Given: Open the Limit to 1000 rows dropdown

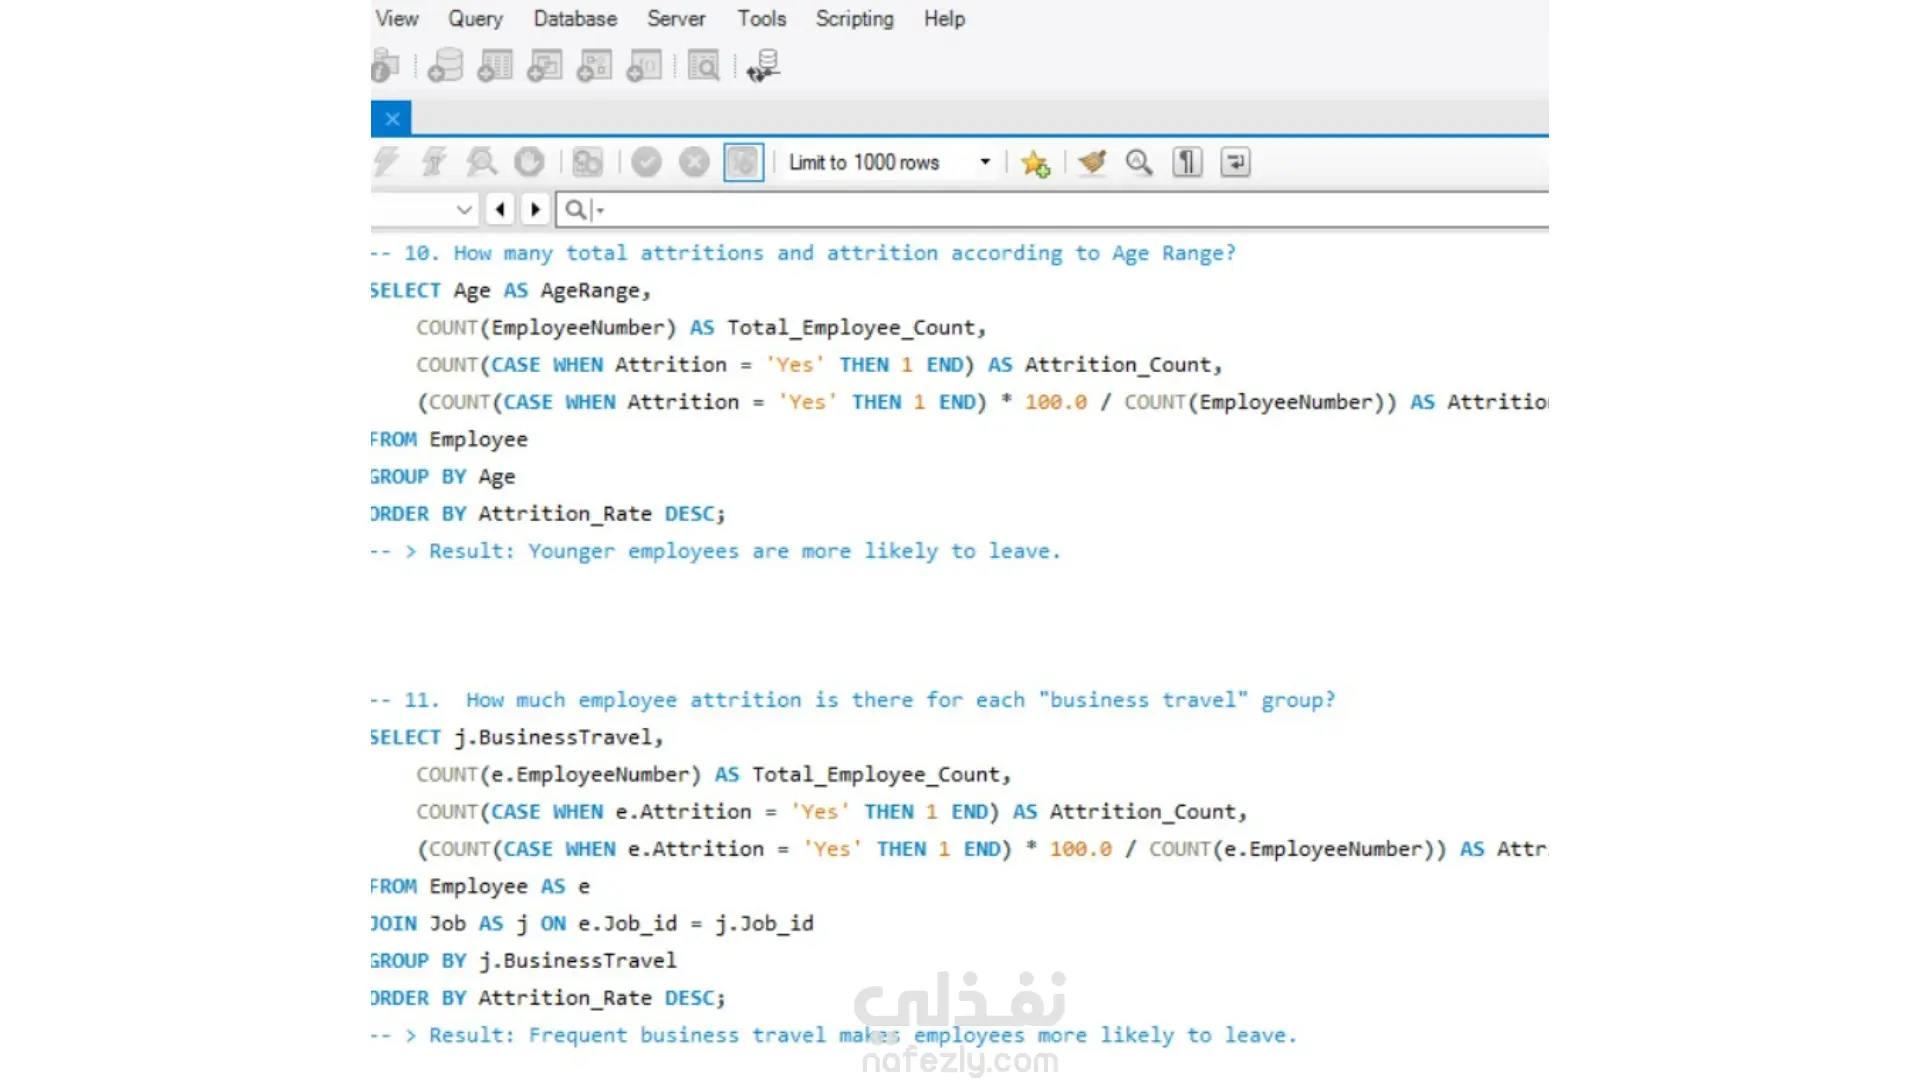Looking at the screenshot, I should [985, 162].
